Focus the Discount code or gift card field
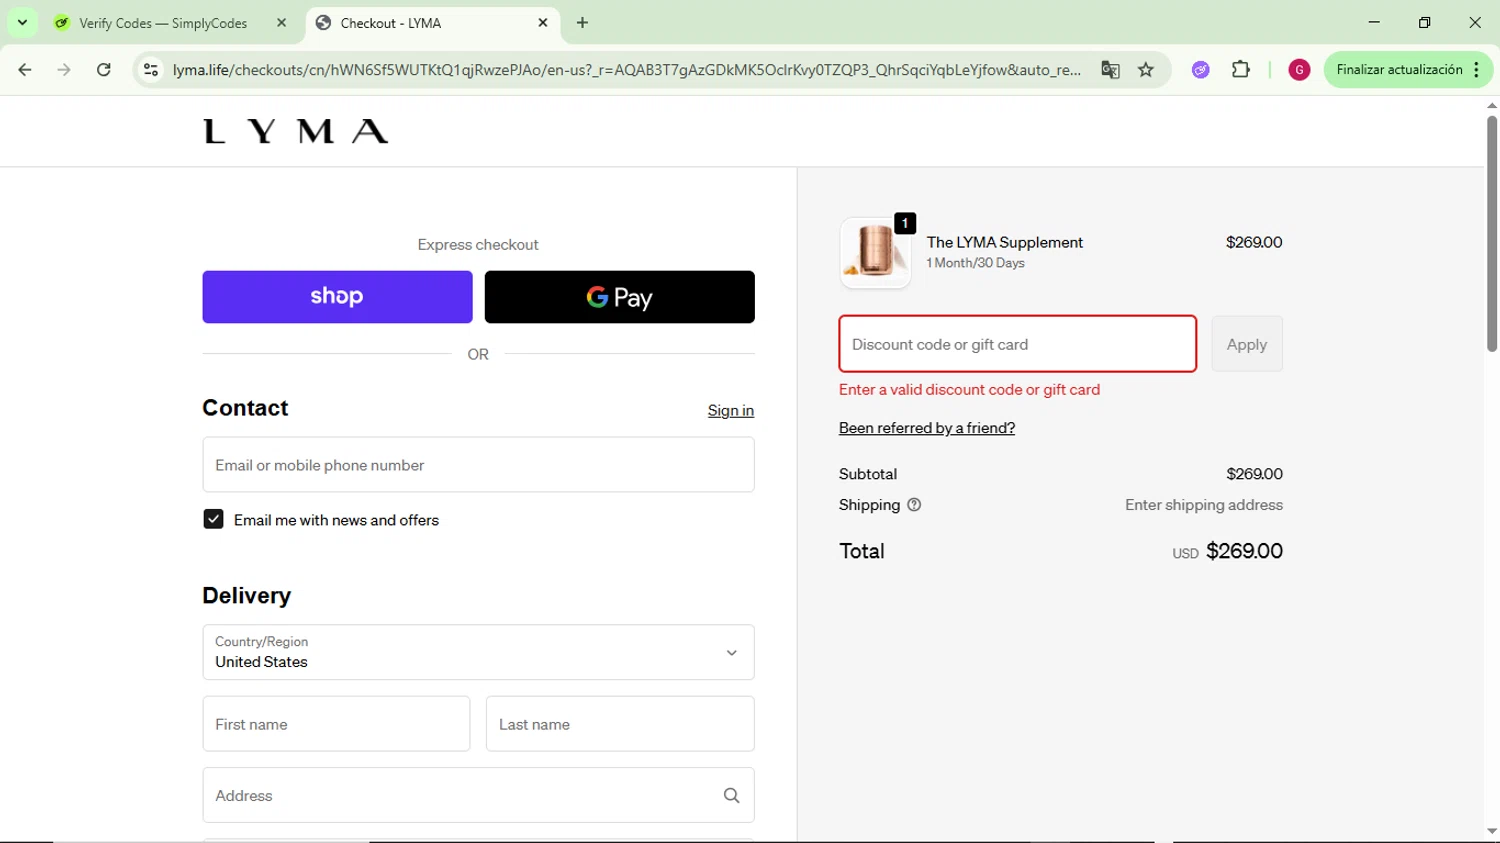The image size is (1500, 843). pyautogui.click(x=1017, y=344)
